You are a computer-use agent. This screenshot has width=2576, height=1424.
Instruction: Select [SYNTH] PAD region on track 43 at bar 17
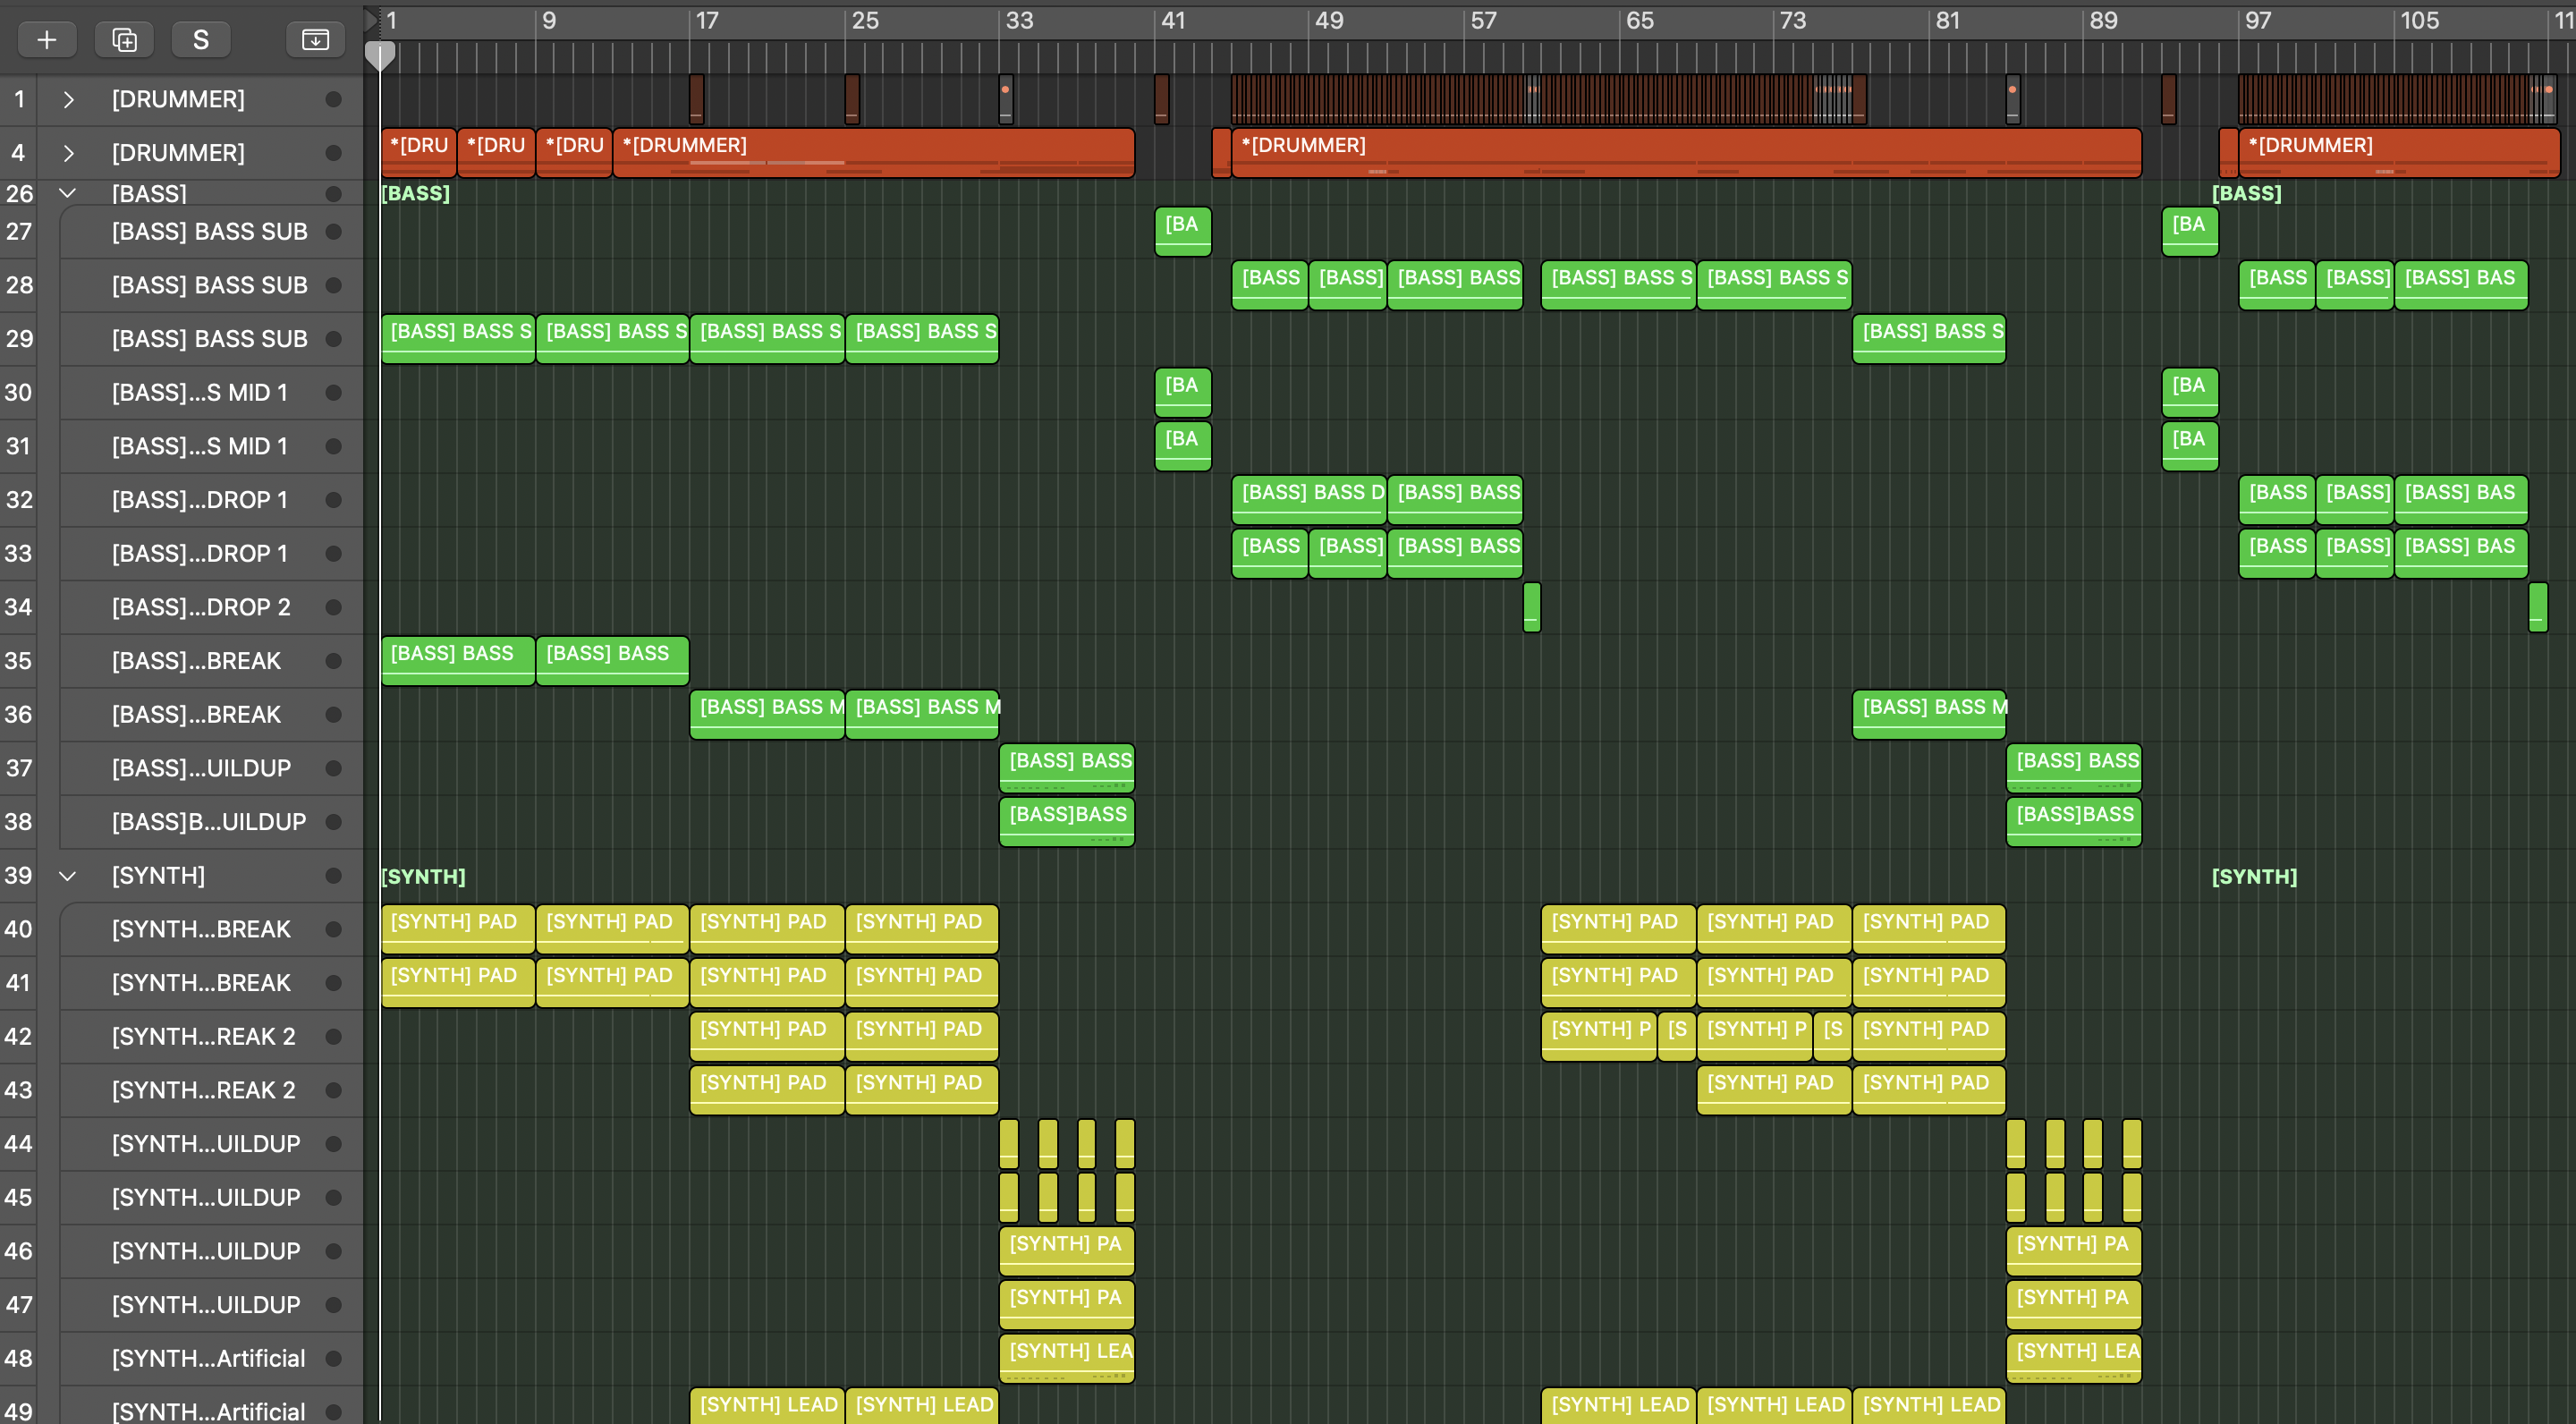[x=766, y=1090]
